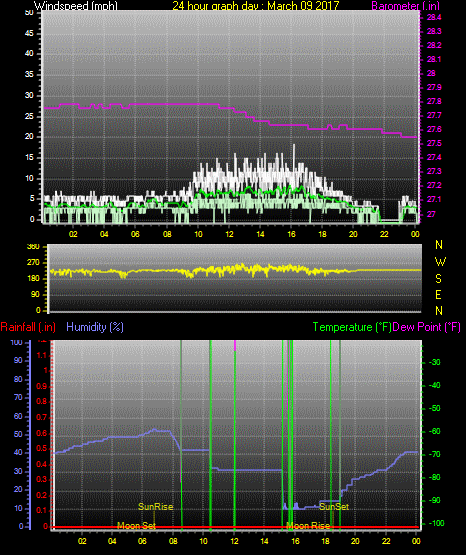Click rainfall axis value "0.9"
466x555 pixels.
[42, 386]
